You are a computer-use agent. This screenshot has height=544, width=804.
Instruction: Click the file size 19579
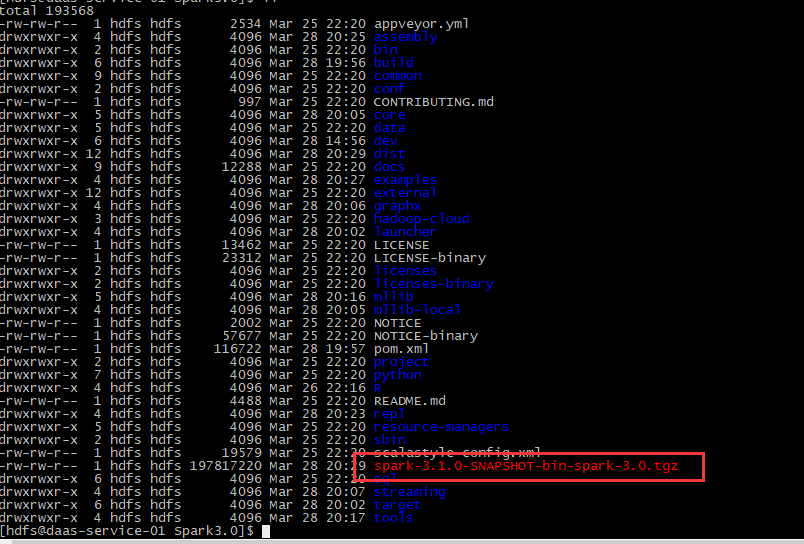(x=242, y=453)
